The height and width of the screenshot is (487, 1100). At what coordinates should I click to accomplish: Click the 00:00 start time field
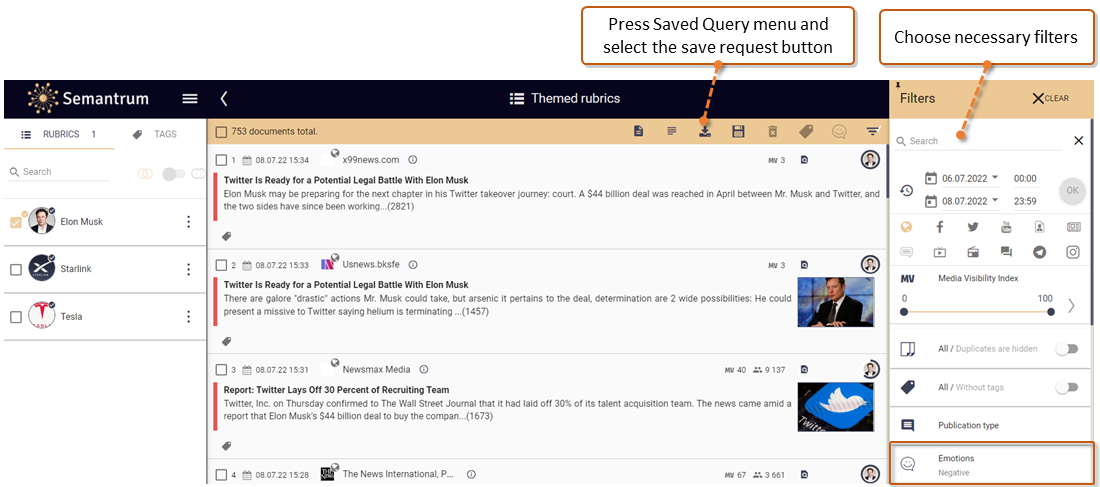tap(1026, 178)
